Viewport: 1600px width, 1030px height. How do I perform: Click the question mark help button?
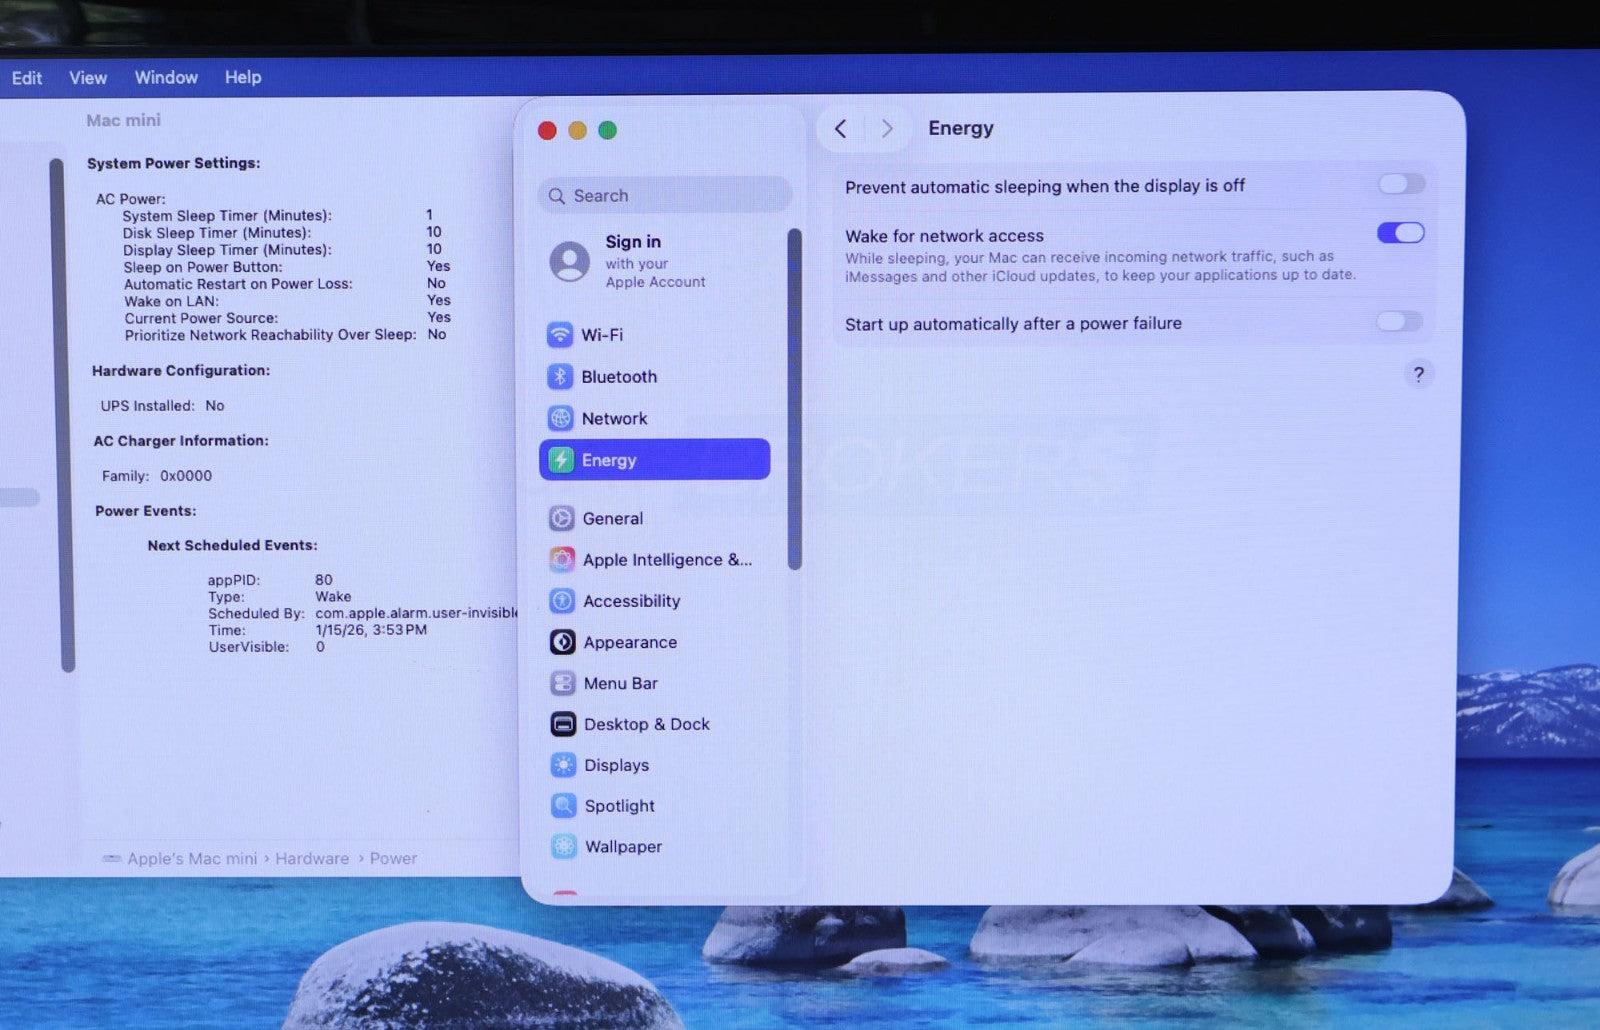(x=1418, y=374)
